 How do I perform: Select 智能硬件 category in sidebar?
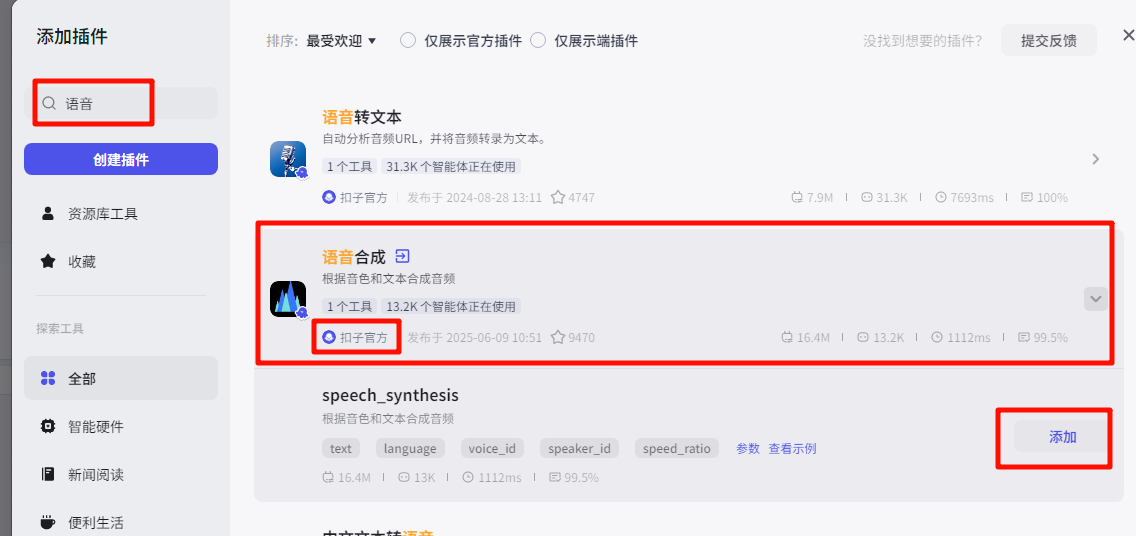click(x=95, y=426)
